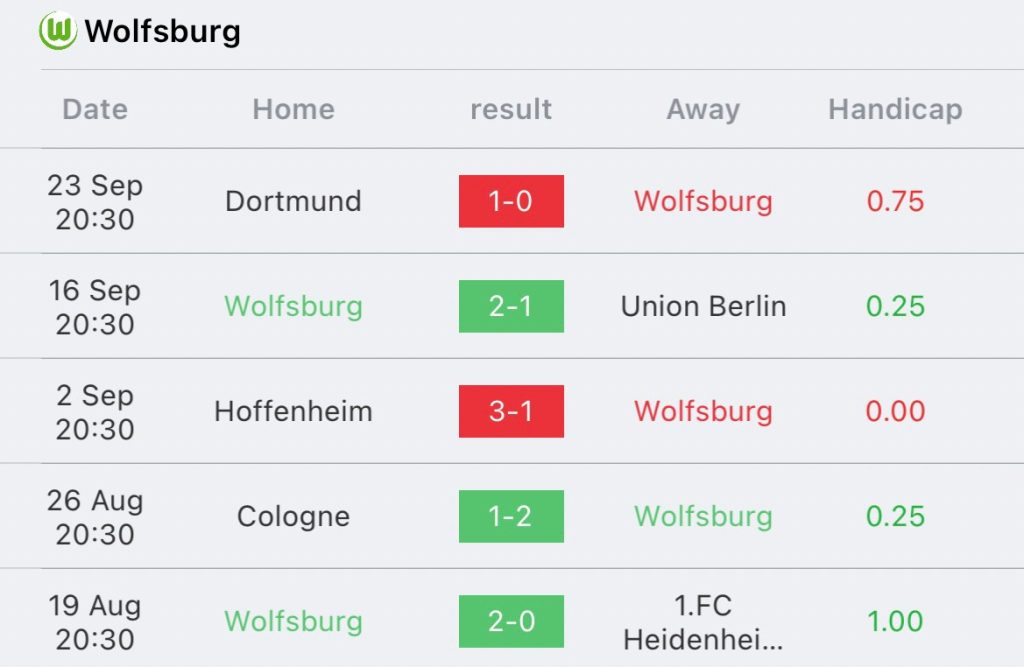The height and width of the screenshot is (667, 1024).
Task: Open Cologne home team link
Action: pyautogui.click(x=293, y=516)
